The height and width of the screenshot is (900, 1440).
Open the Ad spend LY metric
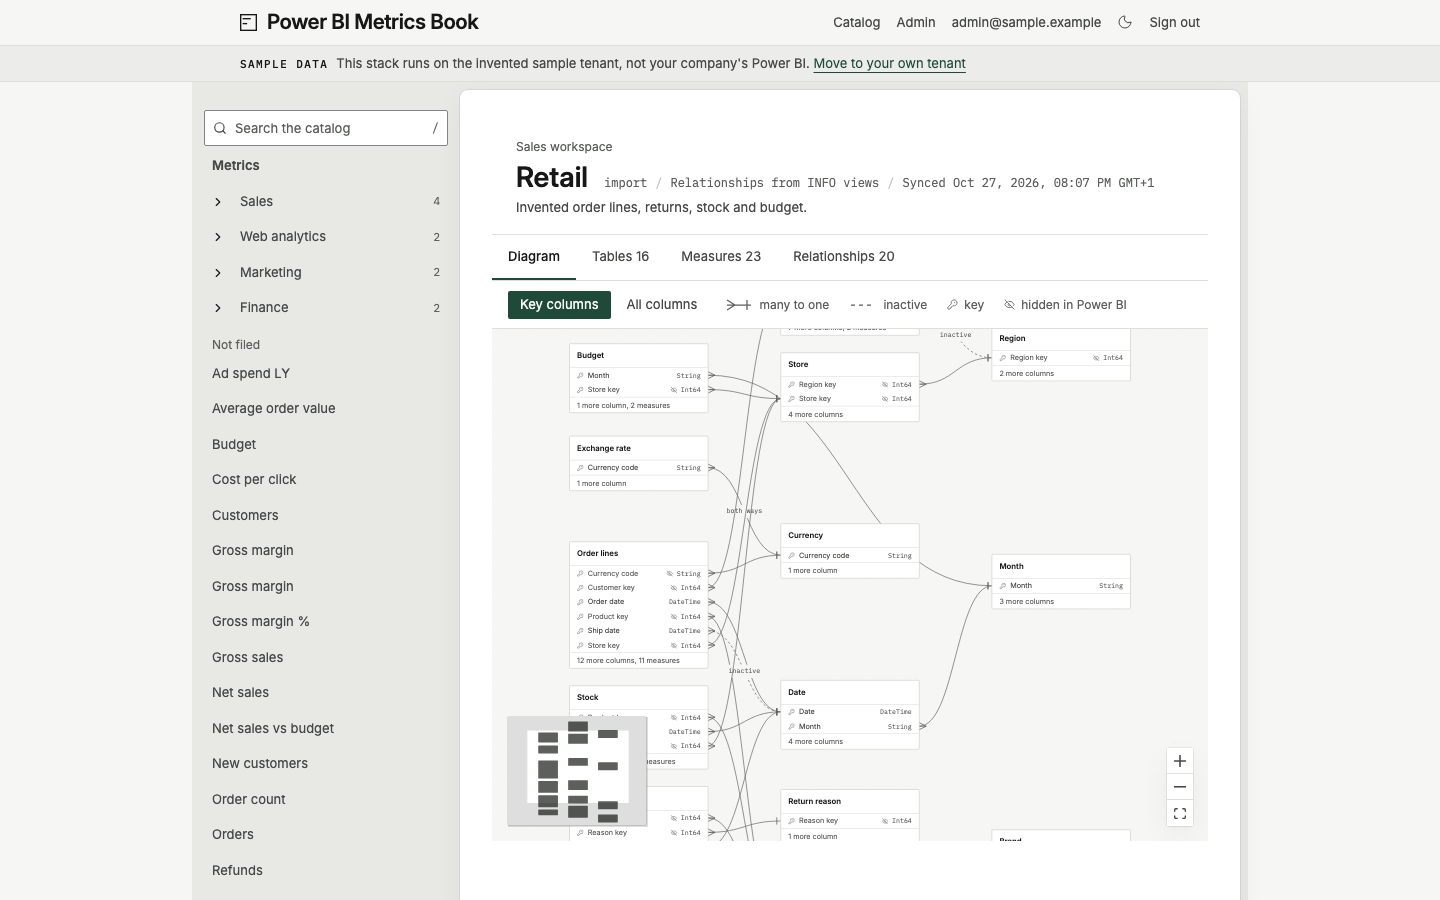251,373
